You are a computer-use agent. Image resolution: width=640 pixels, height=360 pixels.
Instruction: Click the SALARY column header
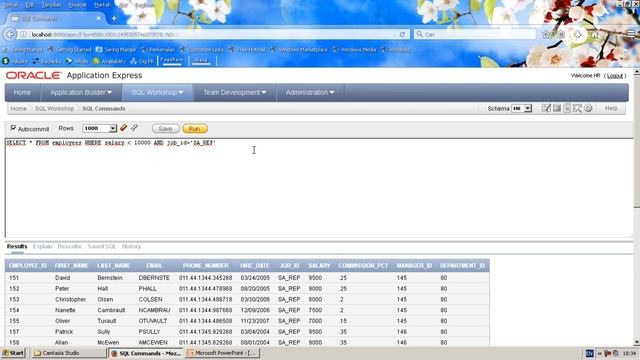pyautogui.click(x=319, y=266)
